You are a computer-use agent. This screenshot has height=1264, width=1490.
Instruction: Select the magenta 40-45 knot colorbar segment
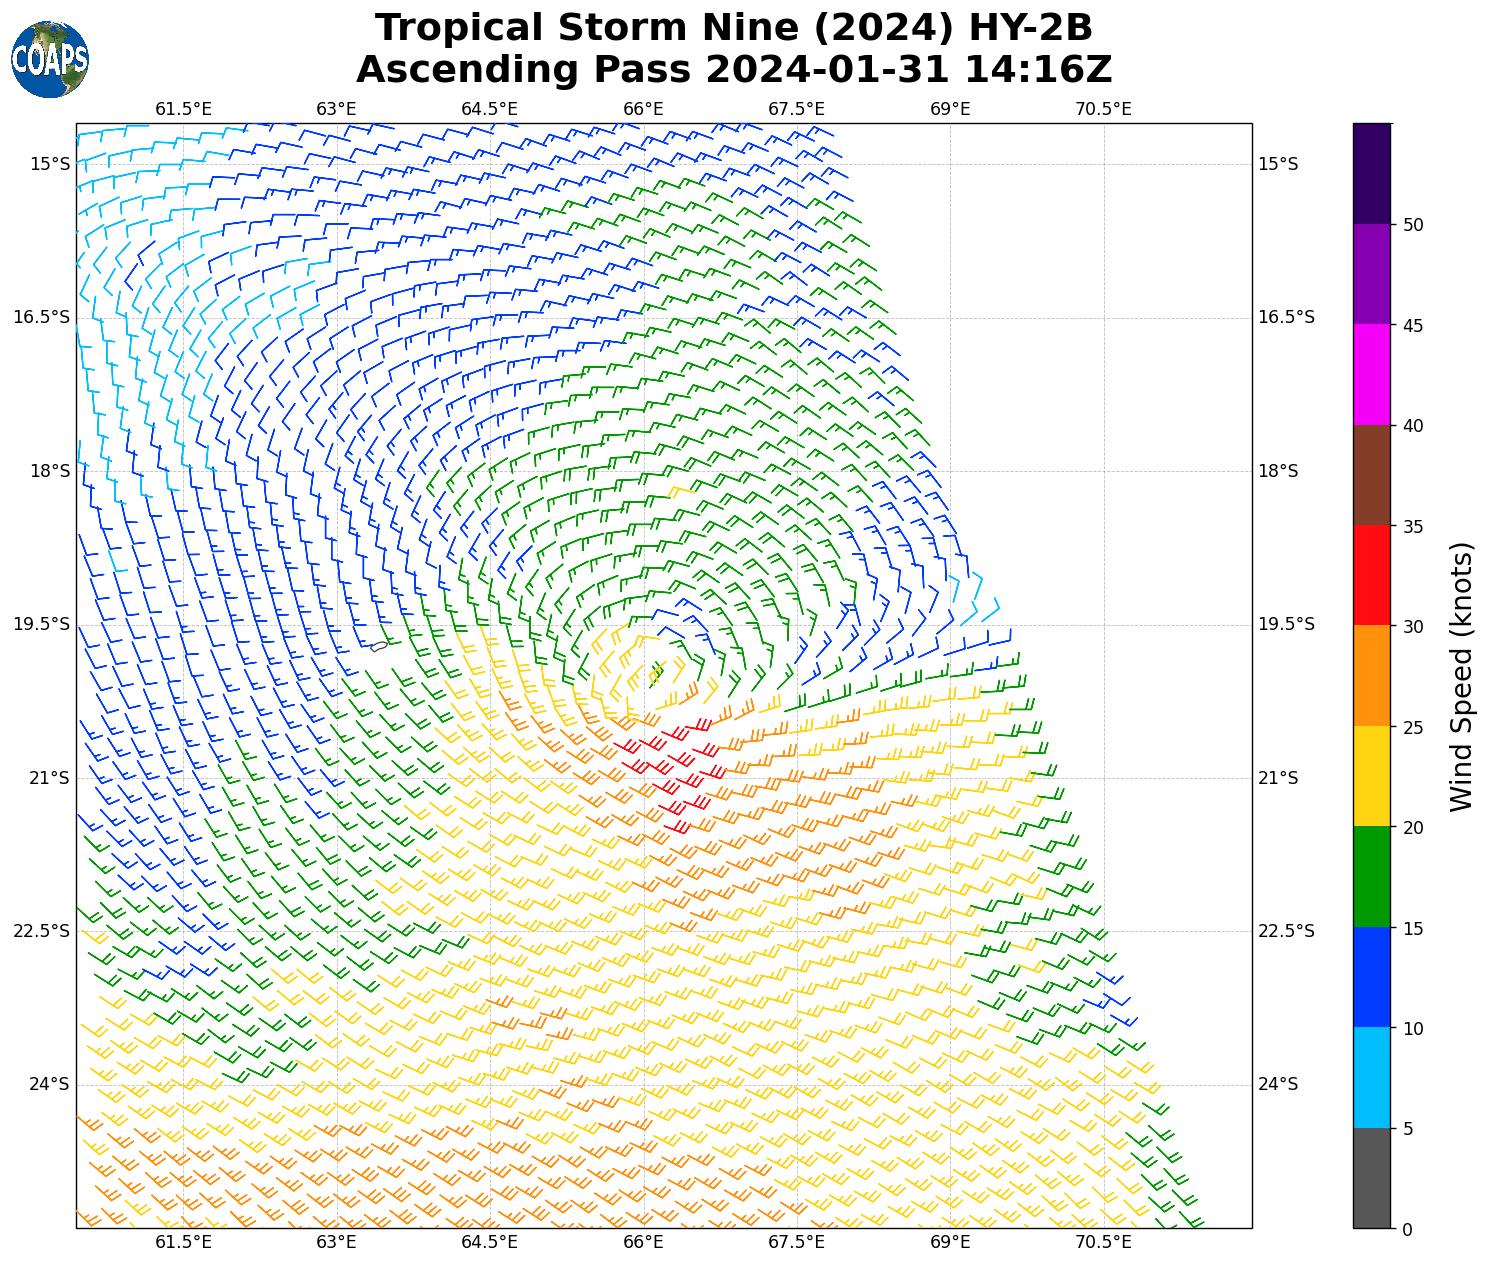[x=1371, y=374]
